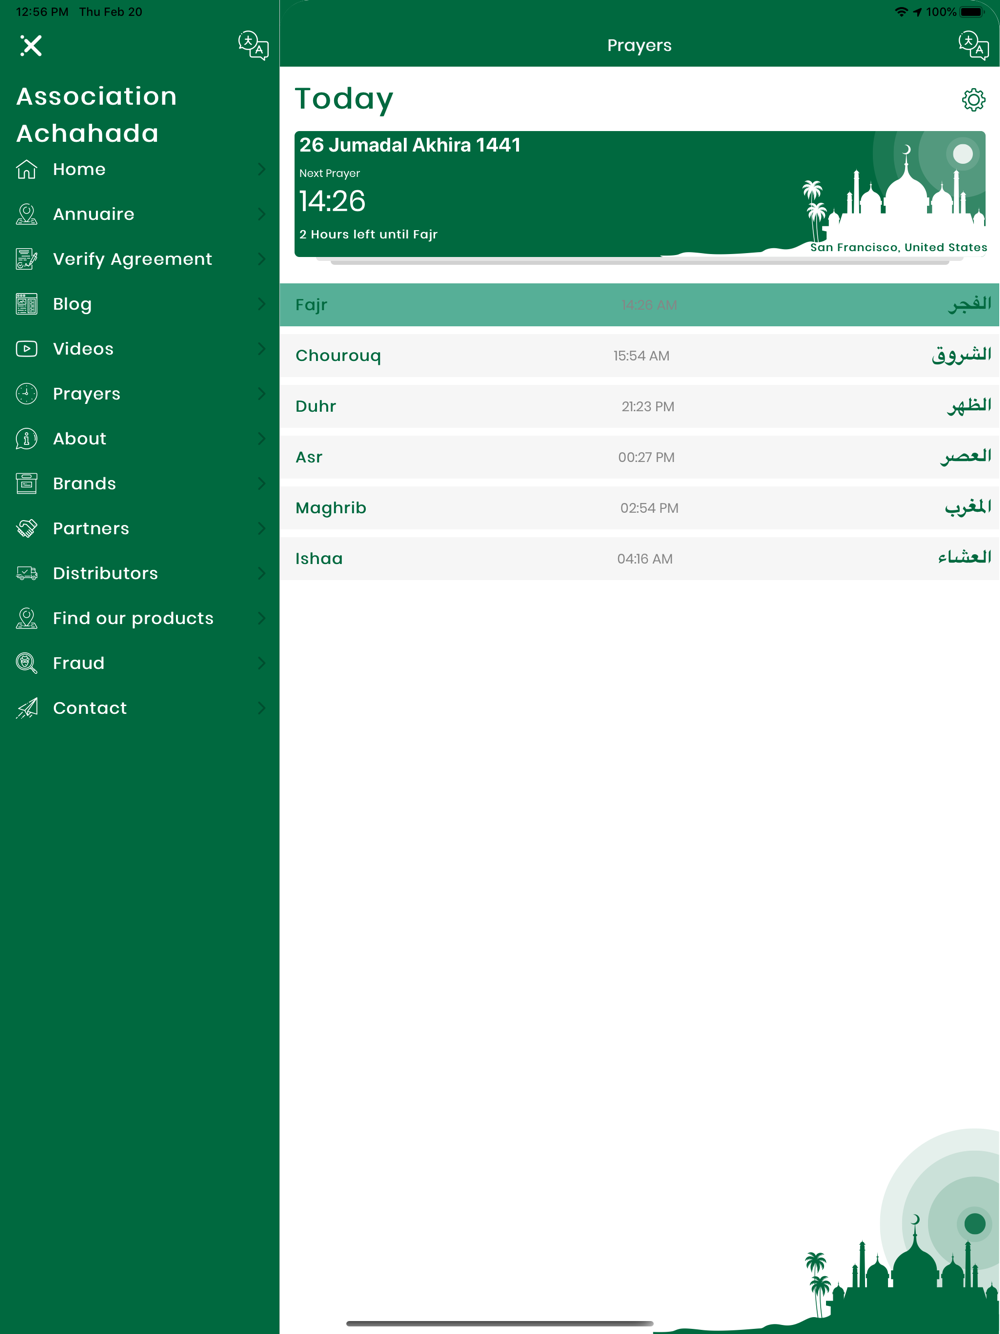This screenshot has width=1000, height=1334.
Task: Tap the status bar clock 12:56 PM
Action: tap(42, 12)
